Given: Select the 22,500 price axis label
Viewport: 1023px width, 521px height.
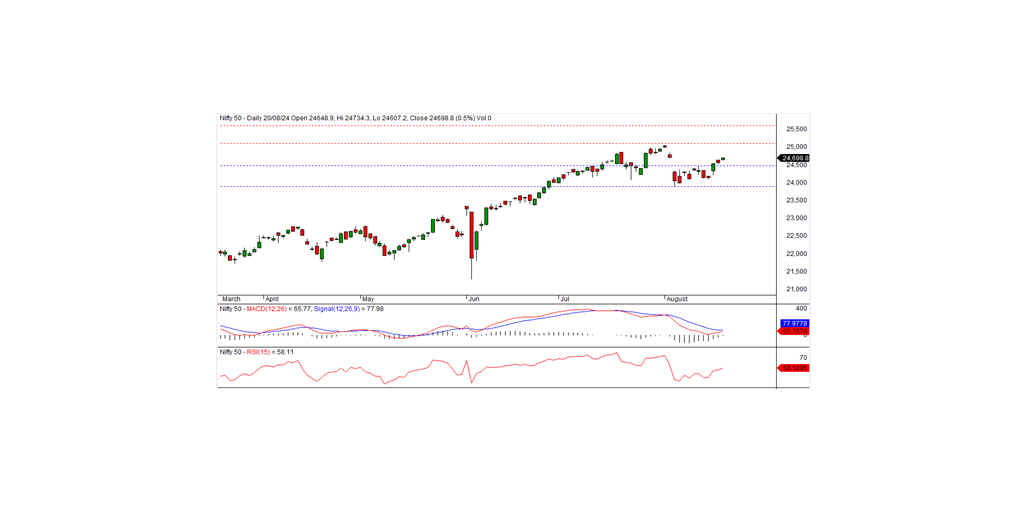Looking at the screenshot, I should [x=797, y=236].
